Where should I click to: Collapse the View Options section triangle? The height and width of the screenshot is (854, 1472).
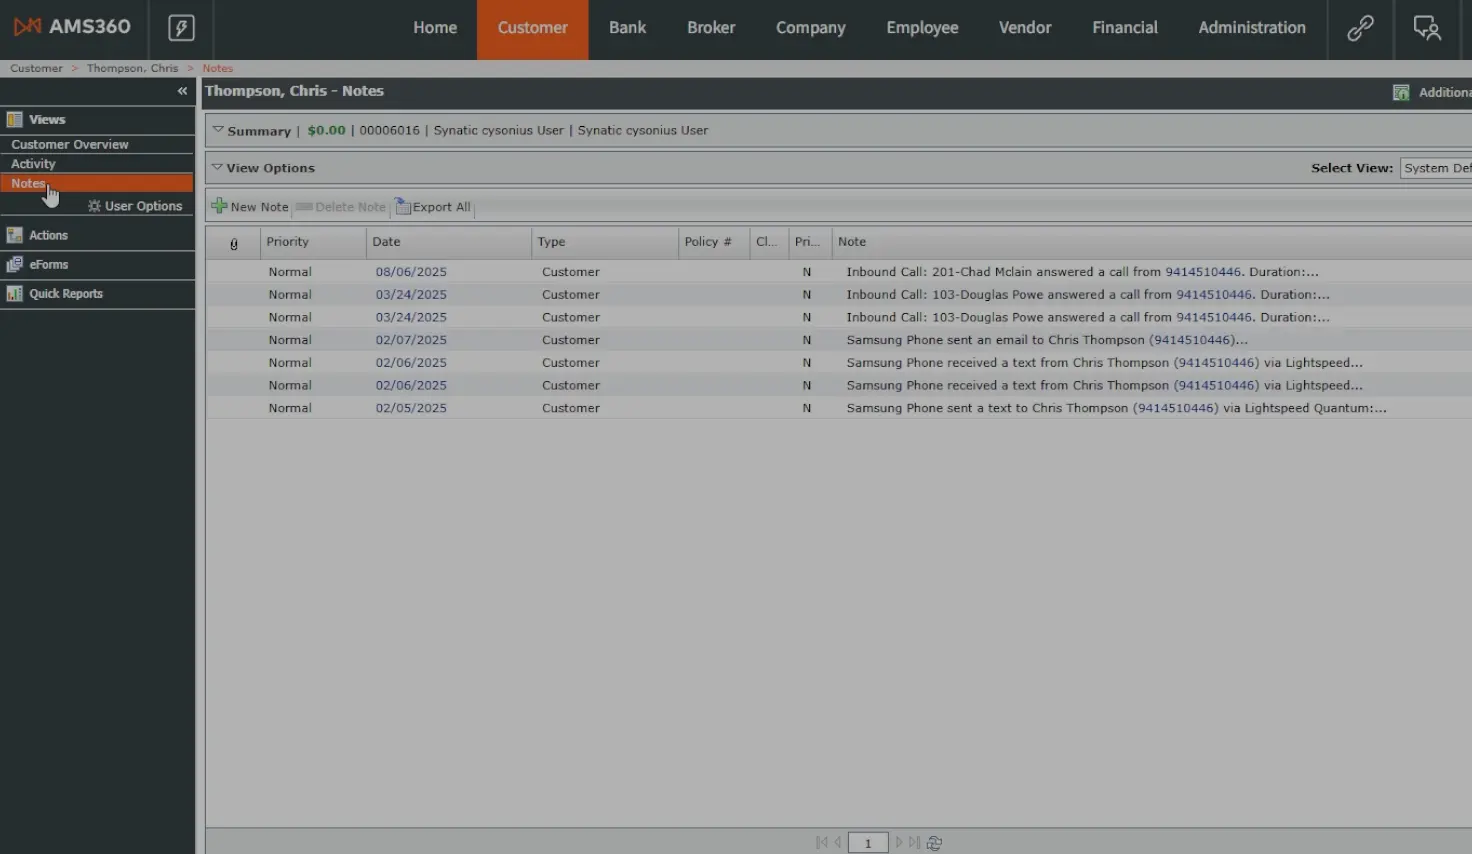coord(217,167)
